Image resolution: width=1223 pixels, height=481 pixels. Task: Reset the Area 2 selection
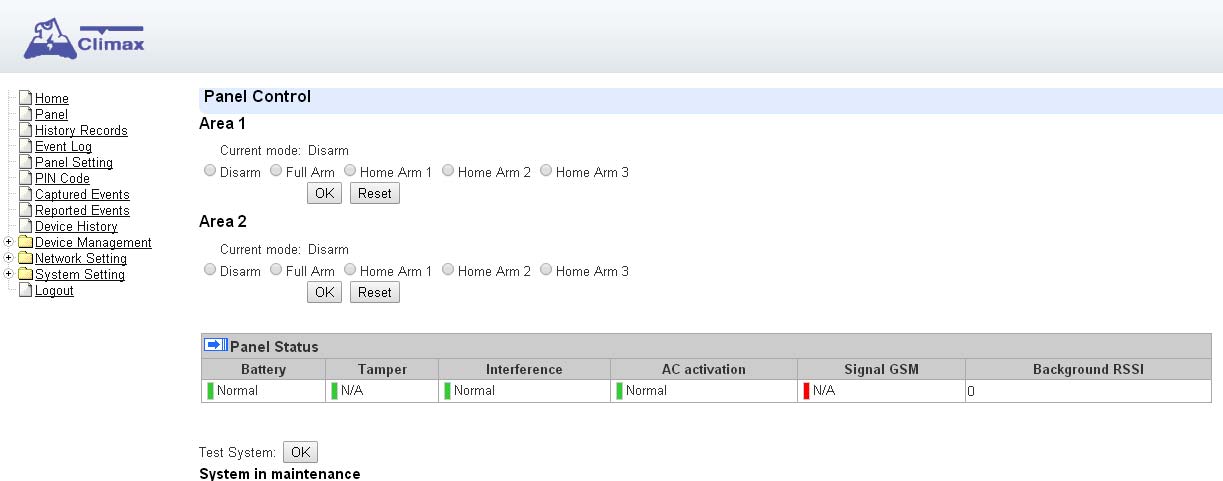click(x=375, y=292)
